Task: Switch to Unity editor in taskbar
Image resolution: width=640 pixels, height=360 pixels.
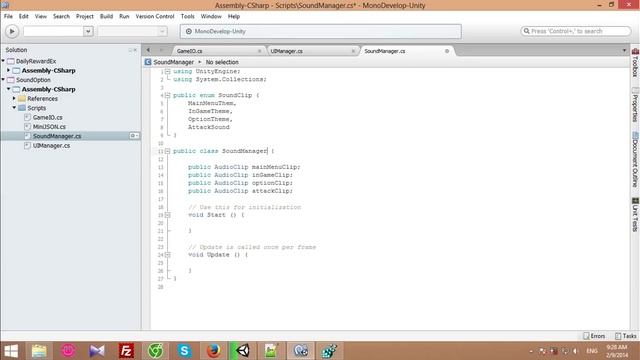Action: (242, 351)
